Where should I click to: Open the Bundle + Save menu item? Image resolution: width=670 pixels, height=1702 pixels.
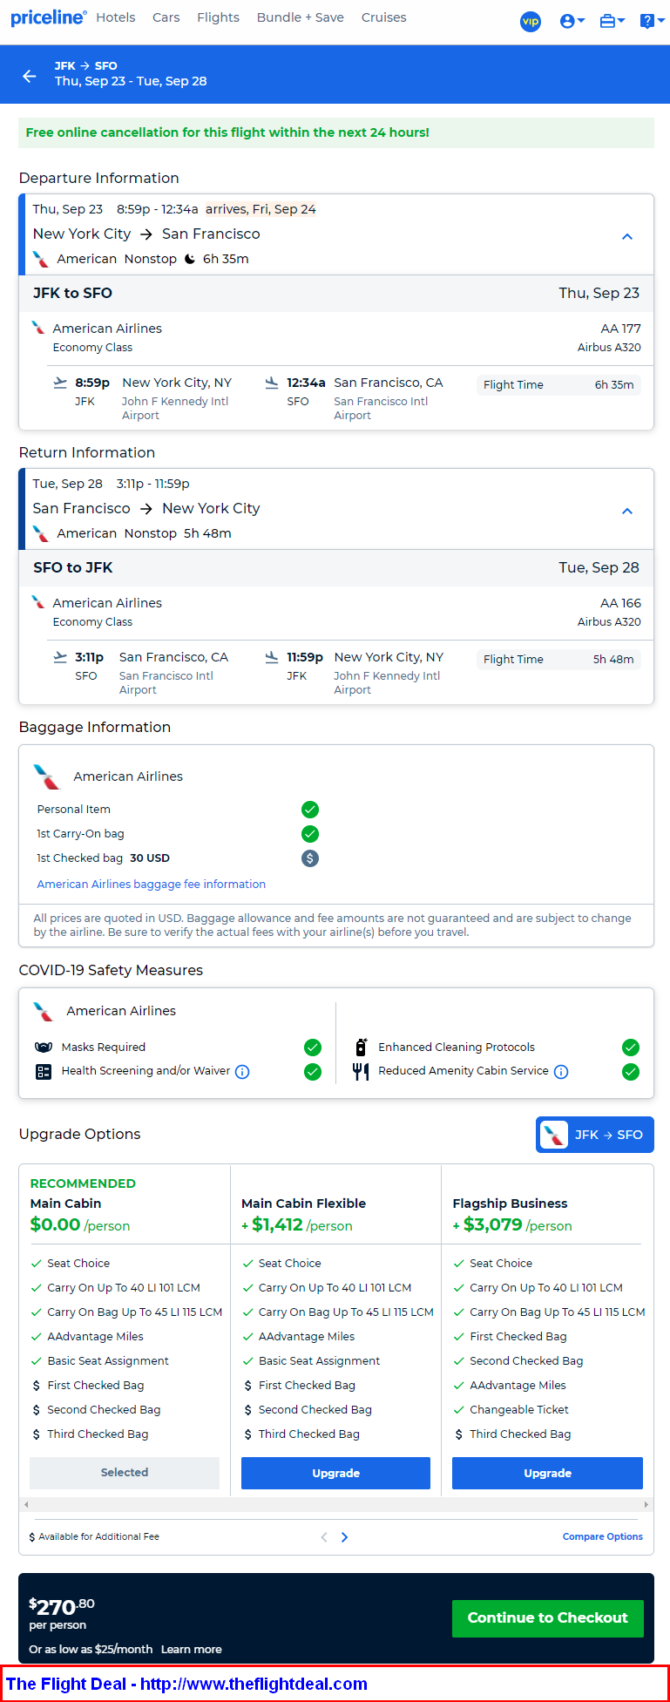pos(300,17)
